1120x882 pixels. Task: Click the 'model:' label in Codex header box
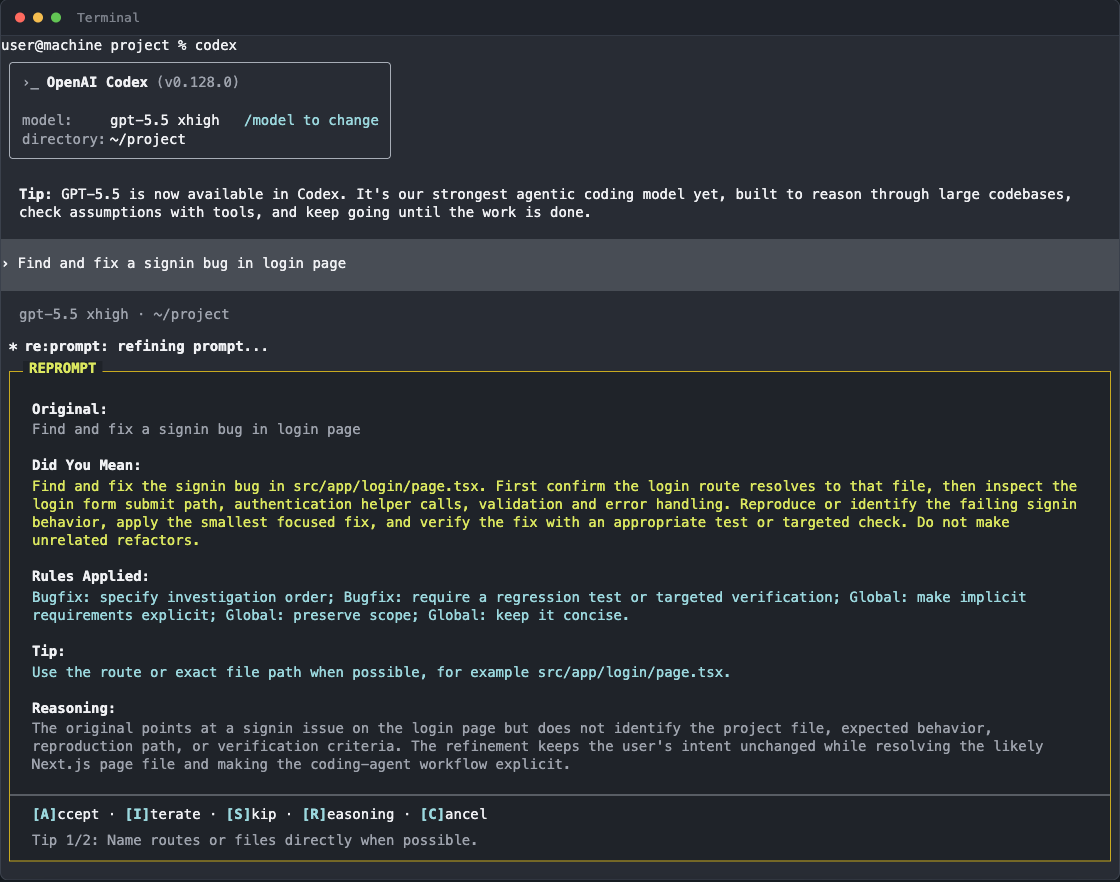coord(46,120)
